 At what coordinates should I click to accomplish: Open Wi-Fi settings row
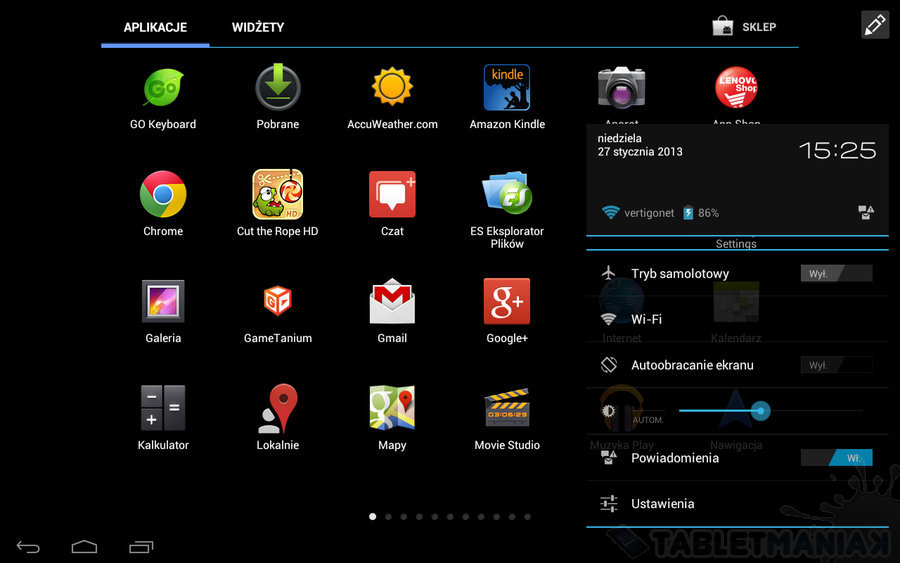[x=737, y=319]
